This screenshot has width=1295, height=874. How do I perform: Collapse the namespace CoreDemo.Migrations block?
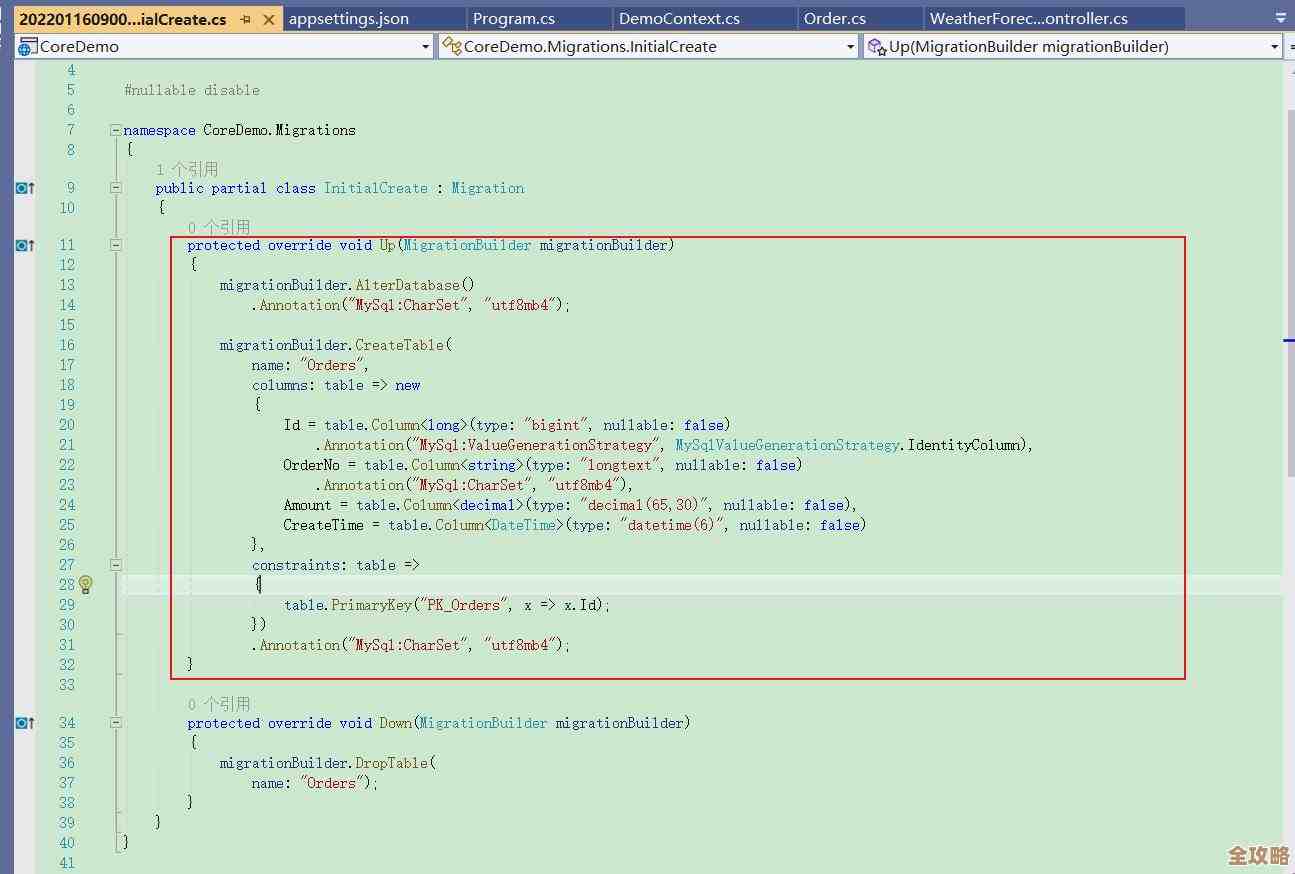[116, 130]
